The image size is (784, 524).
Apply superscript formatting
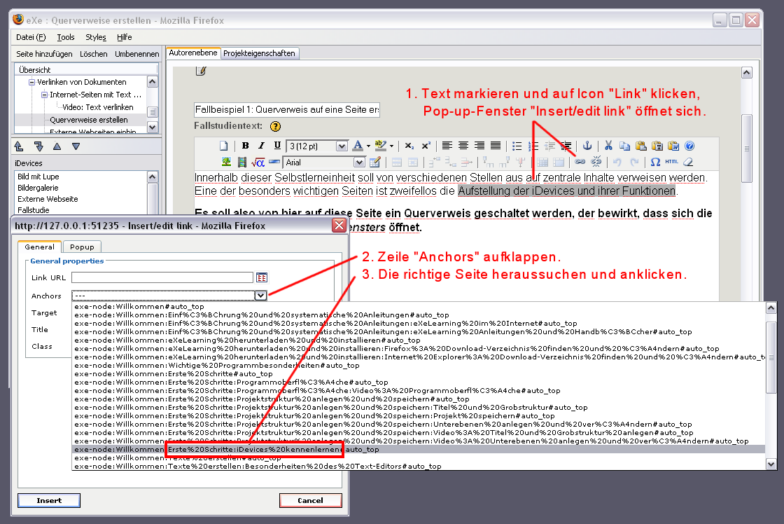pos(426,146)
